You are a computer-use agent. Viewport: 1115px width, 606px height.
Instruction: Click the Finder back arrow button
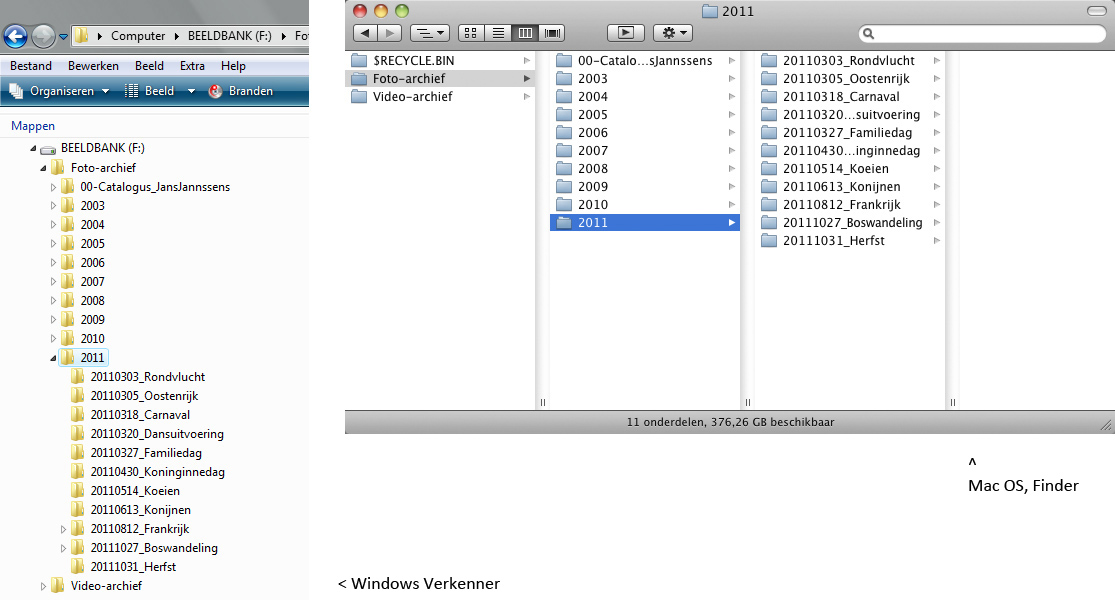[363, 33]
